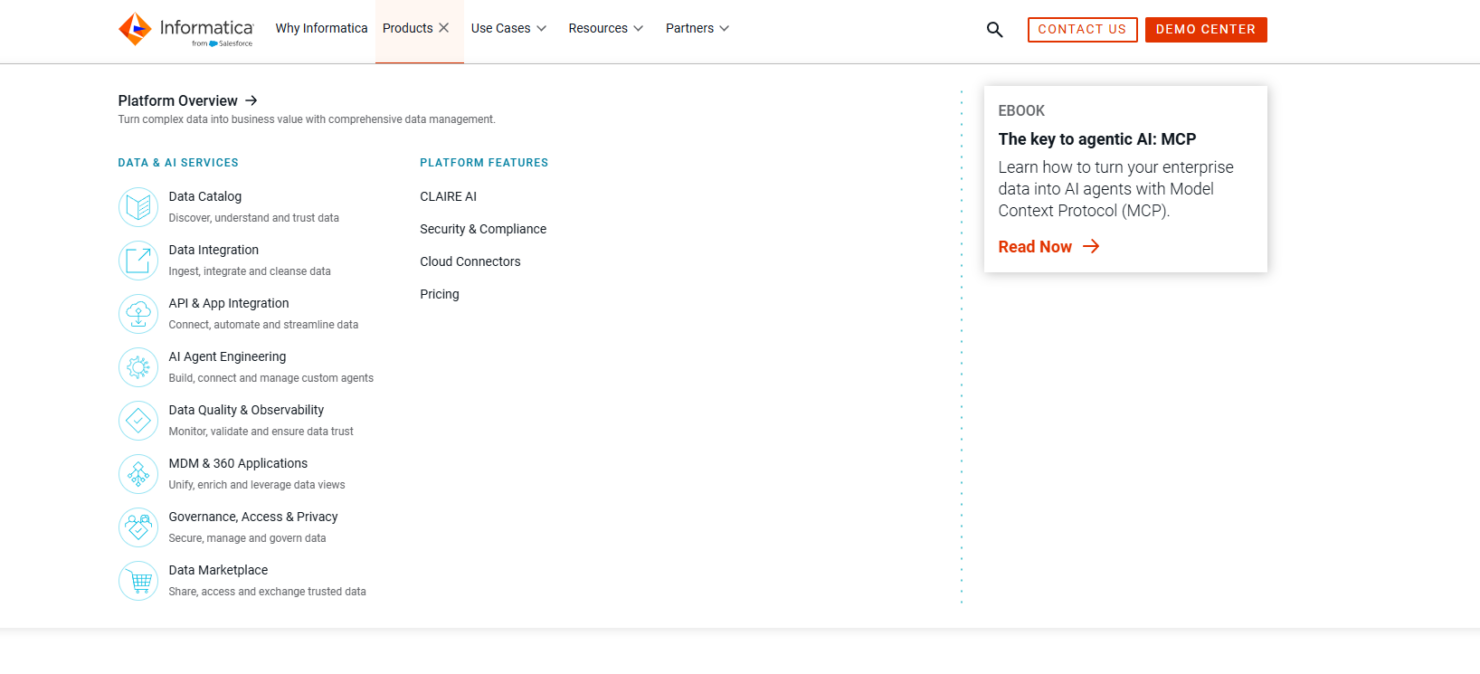Click the CONTACT US button
Viewport: 1480px width, 674px height.
click(1082, 30)
